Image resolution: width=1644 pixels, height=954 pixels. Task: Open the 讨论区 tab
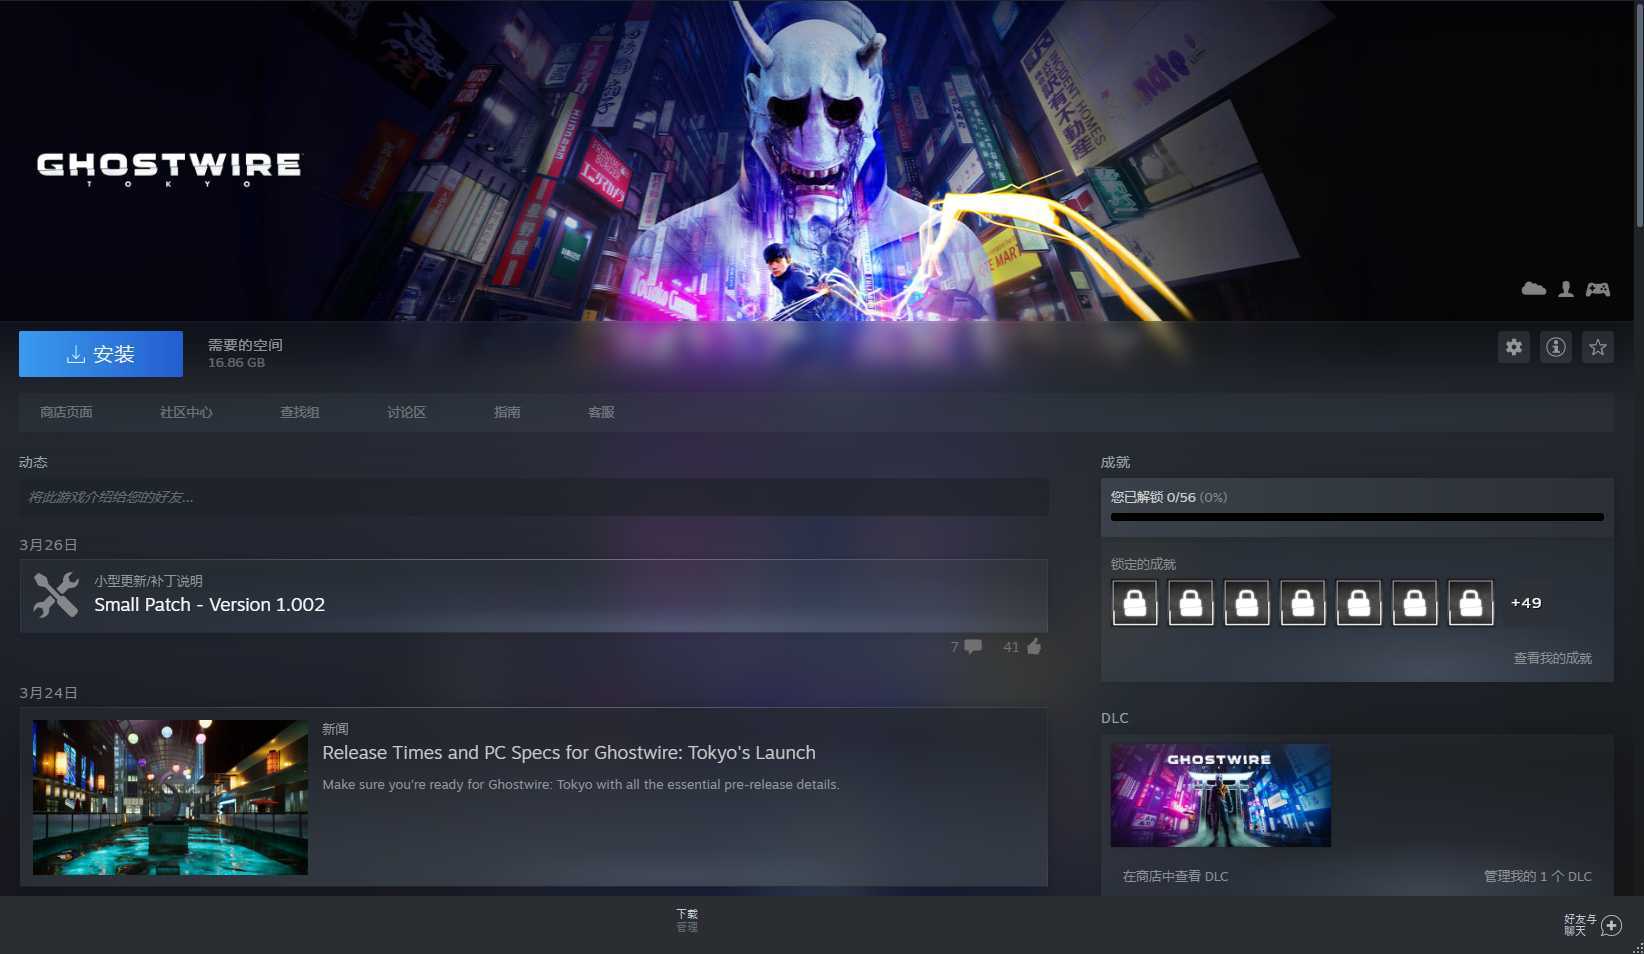[407, 412]
